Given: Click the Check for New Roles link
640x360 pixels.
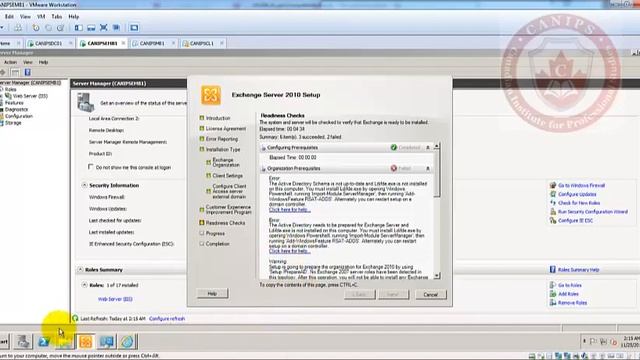Looking at the screenshot, I should pos(579,203).
